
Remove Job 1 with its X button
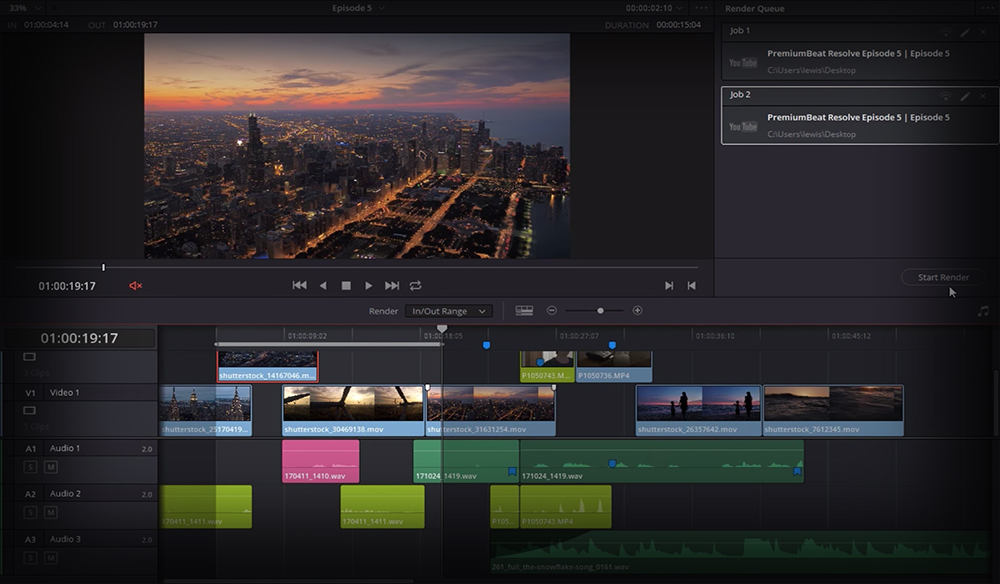point(983,32)
